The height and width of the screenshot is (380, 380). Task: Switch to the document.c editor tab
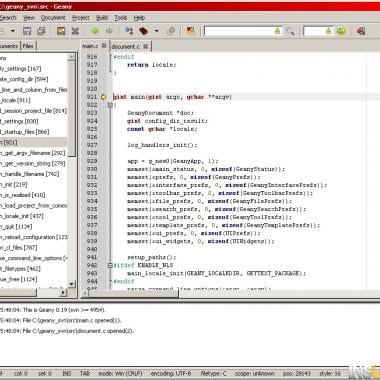pyautogui.click(x=126, y=47)
